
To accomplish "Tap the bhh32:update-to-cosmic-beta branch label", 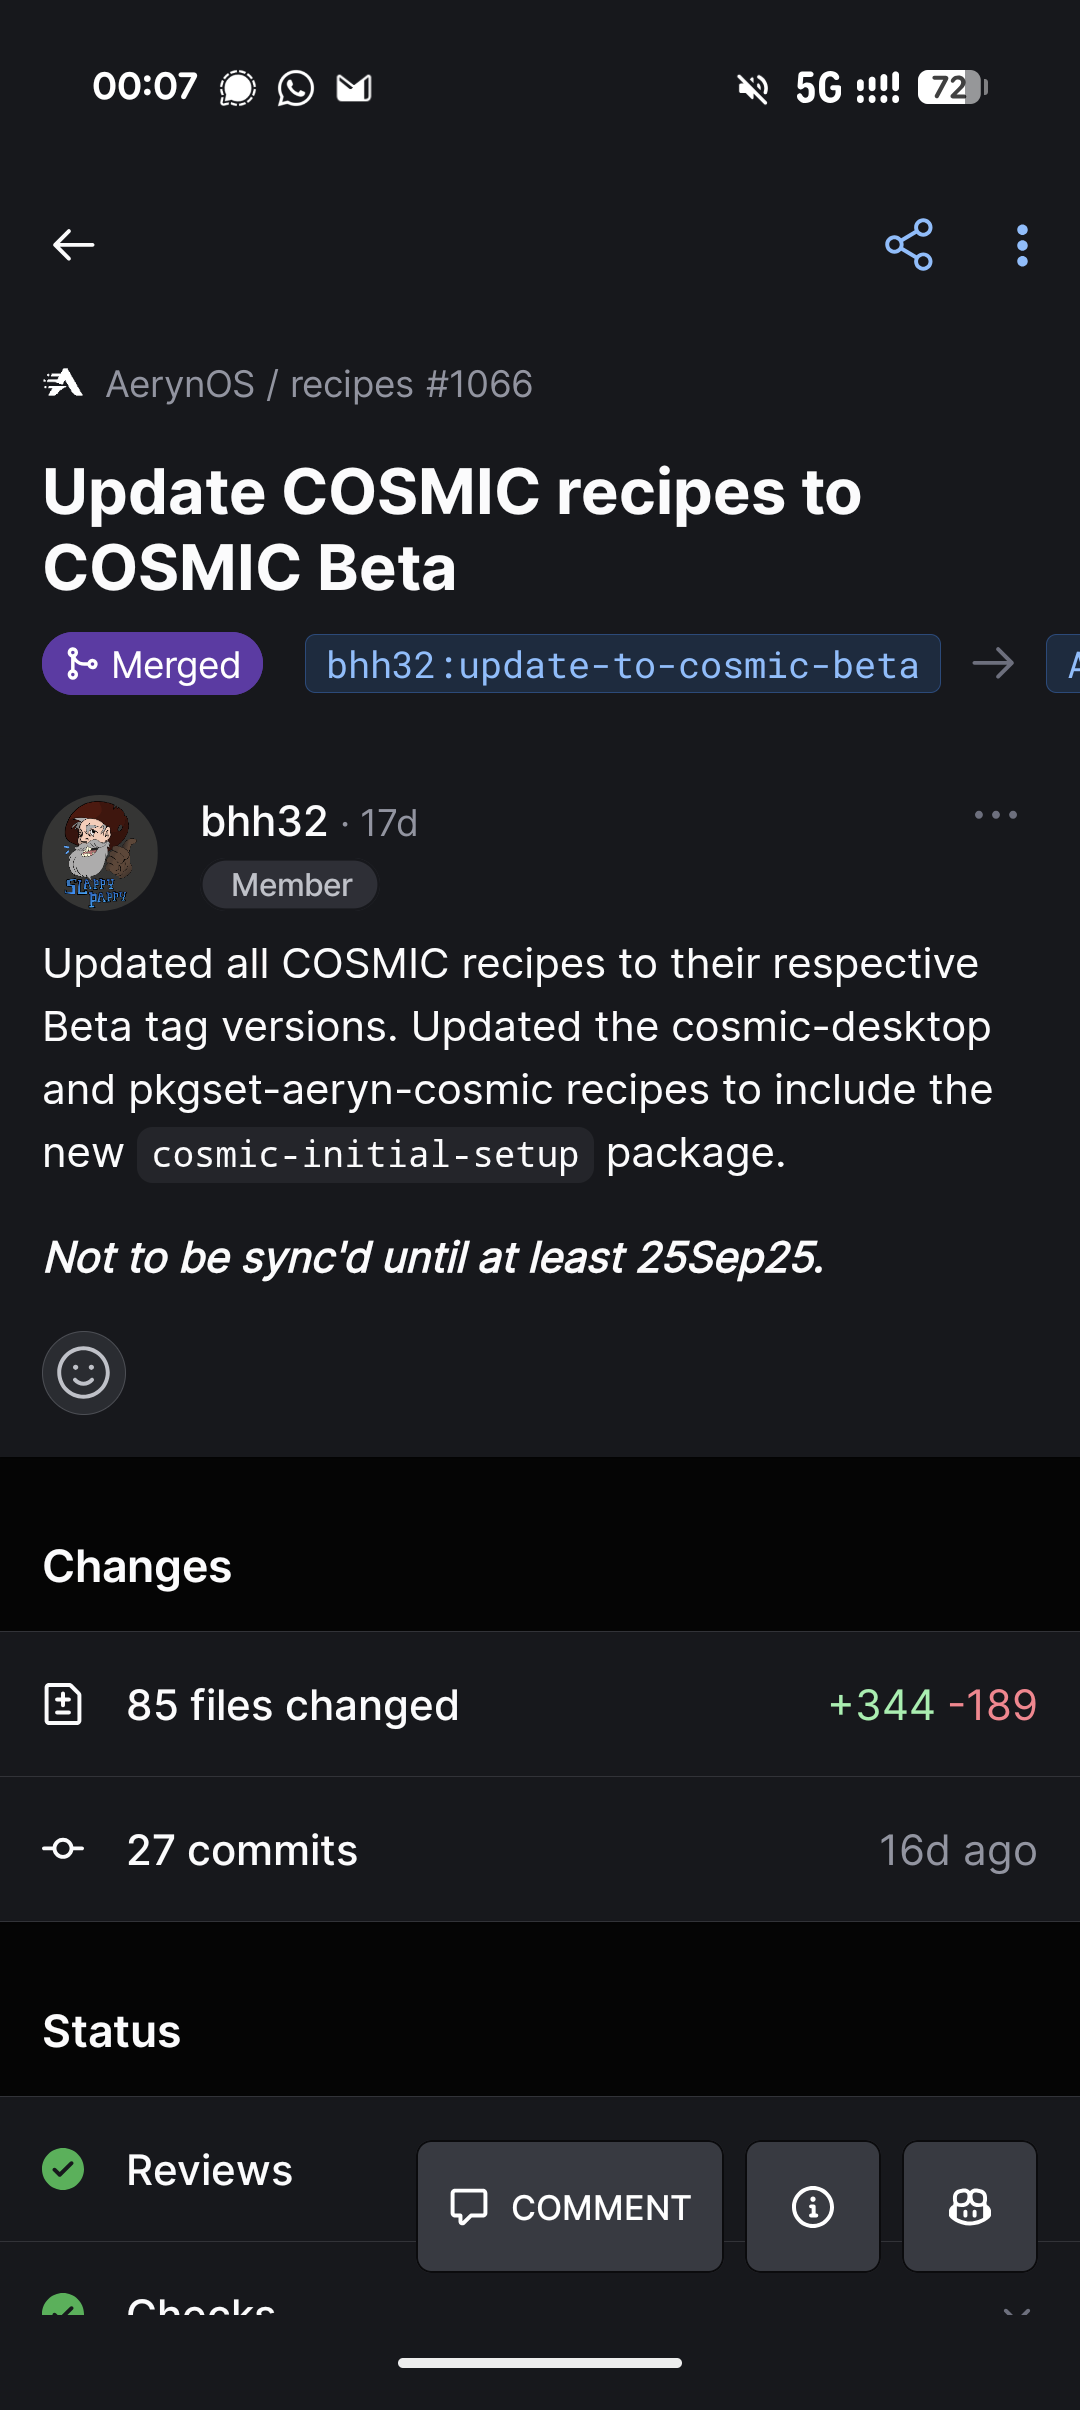I will pos(622,664).
